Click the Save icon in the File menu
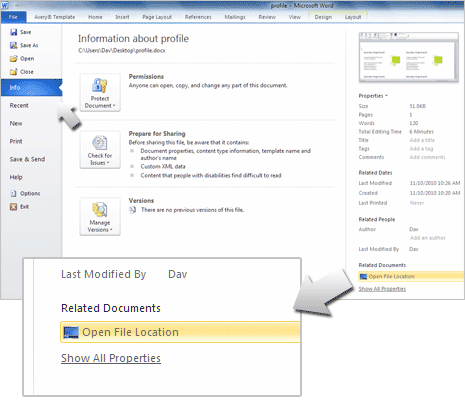Screen dimensions: 465x405 (x=14, y=32)
